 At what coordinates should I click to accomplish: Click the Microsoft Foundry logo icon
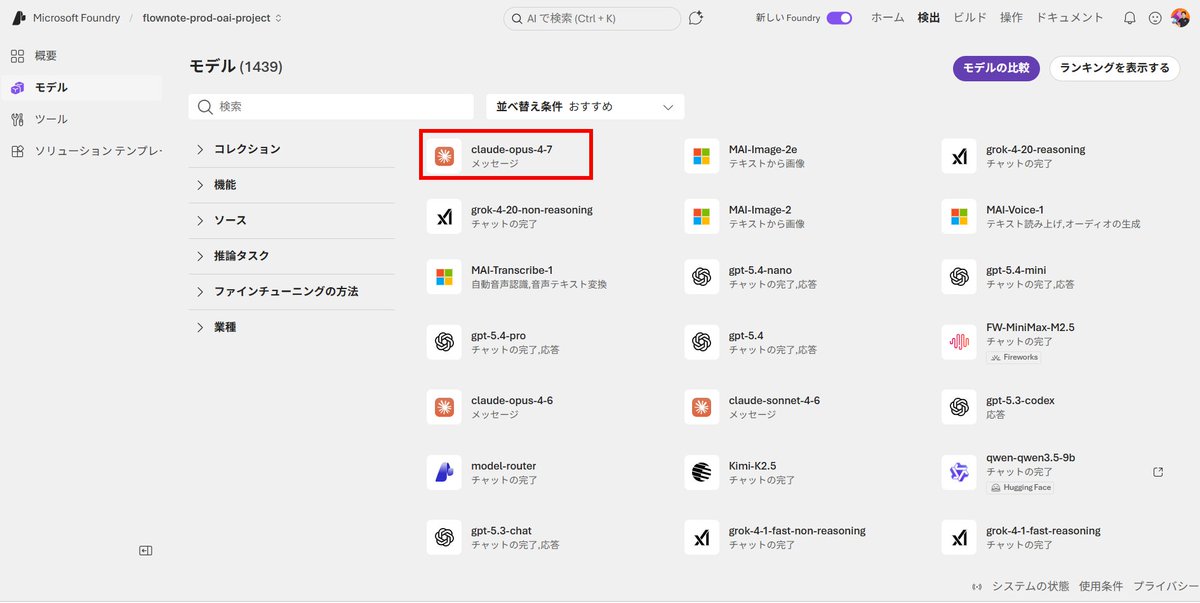[x=18, y=18]
